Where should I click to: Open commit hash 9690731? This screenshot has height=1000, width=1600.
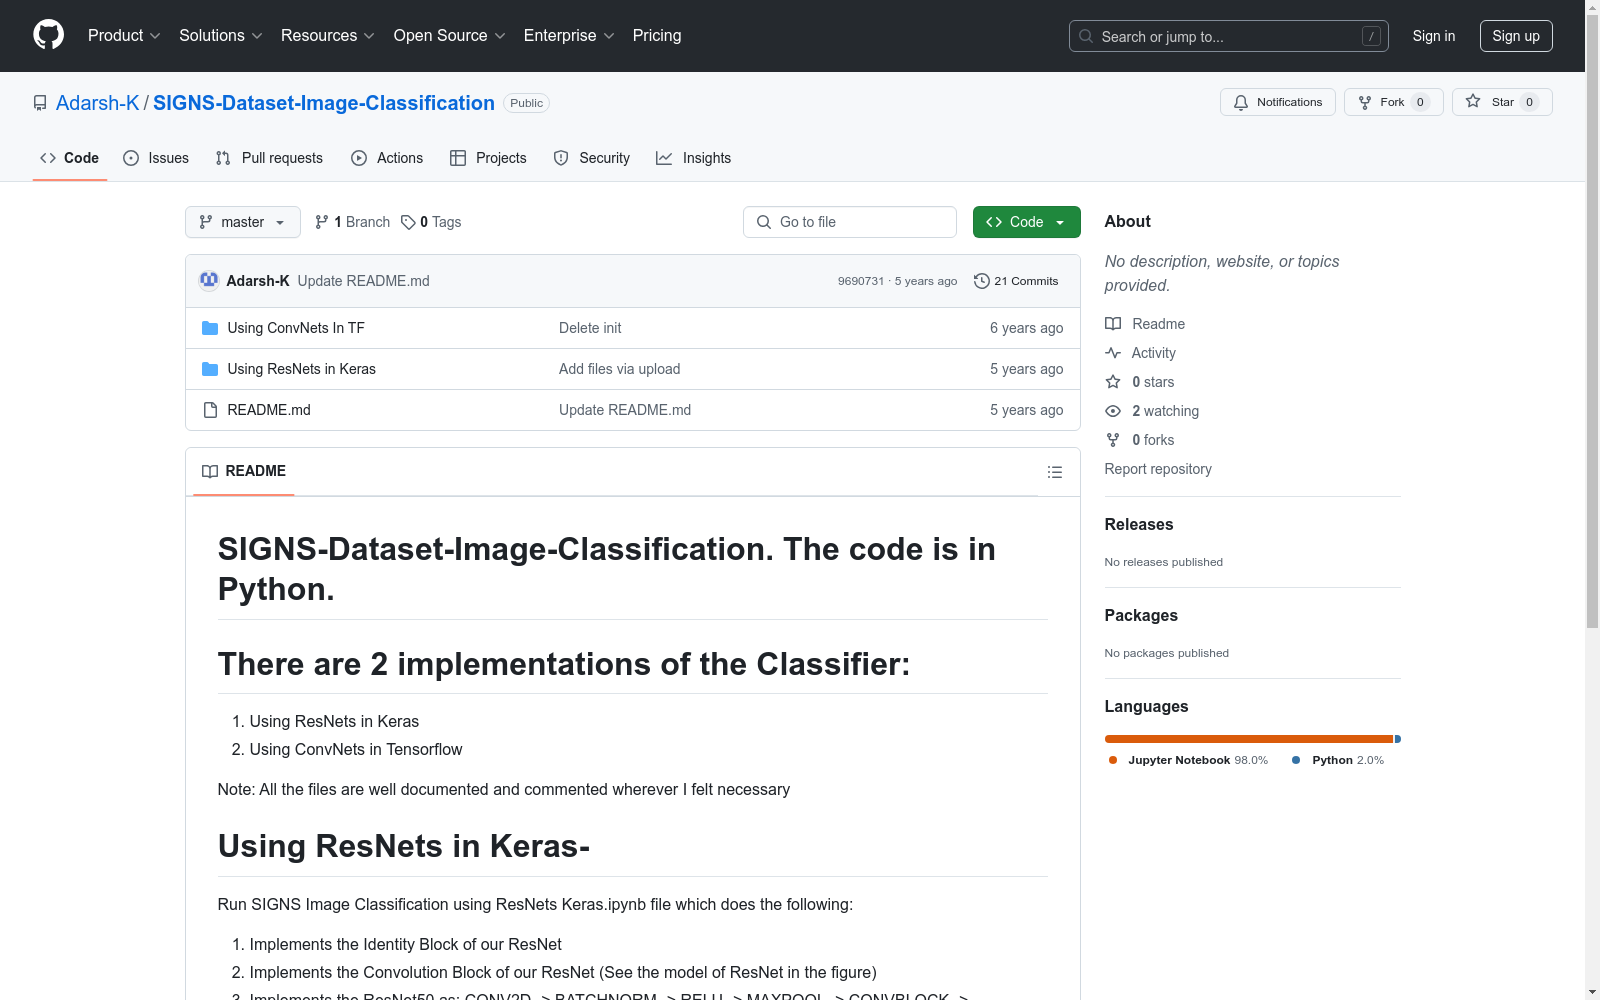tap(861, 281)
